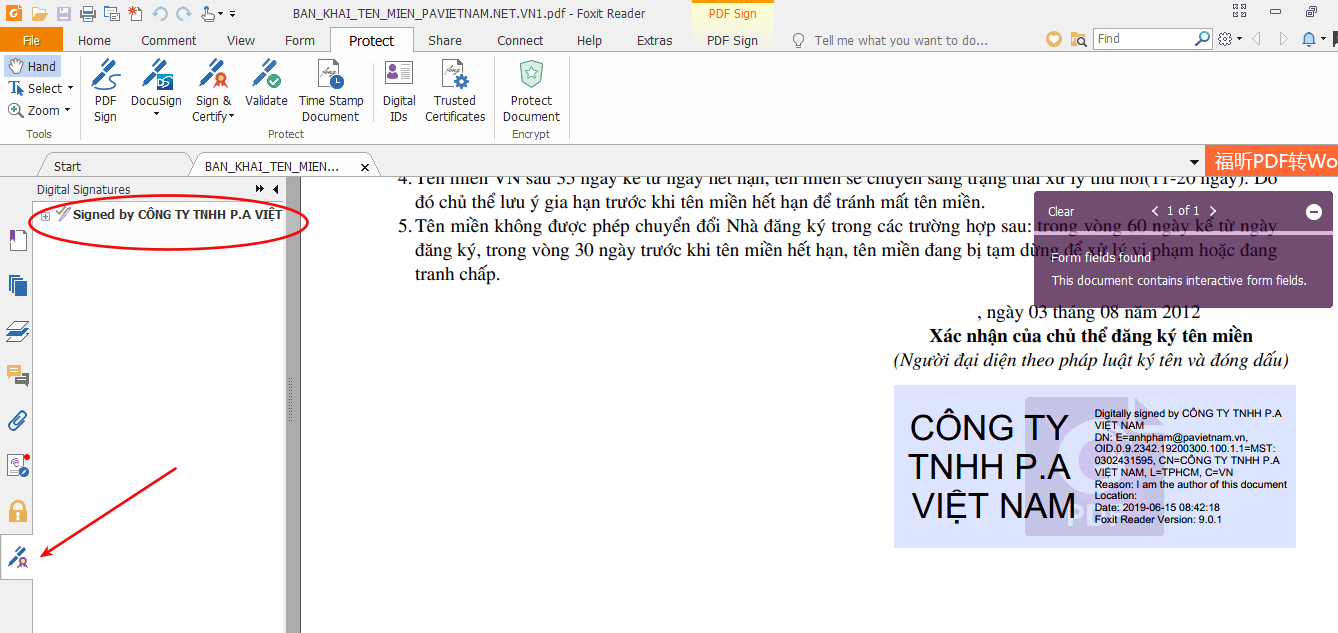Open Digital IDs manager
Viewport: 1338px width, 633px height.
click(399, 90)
